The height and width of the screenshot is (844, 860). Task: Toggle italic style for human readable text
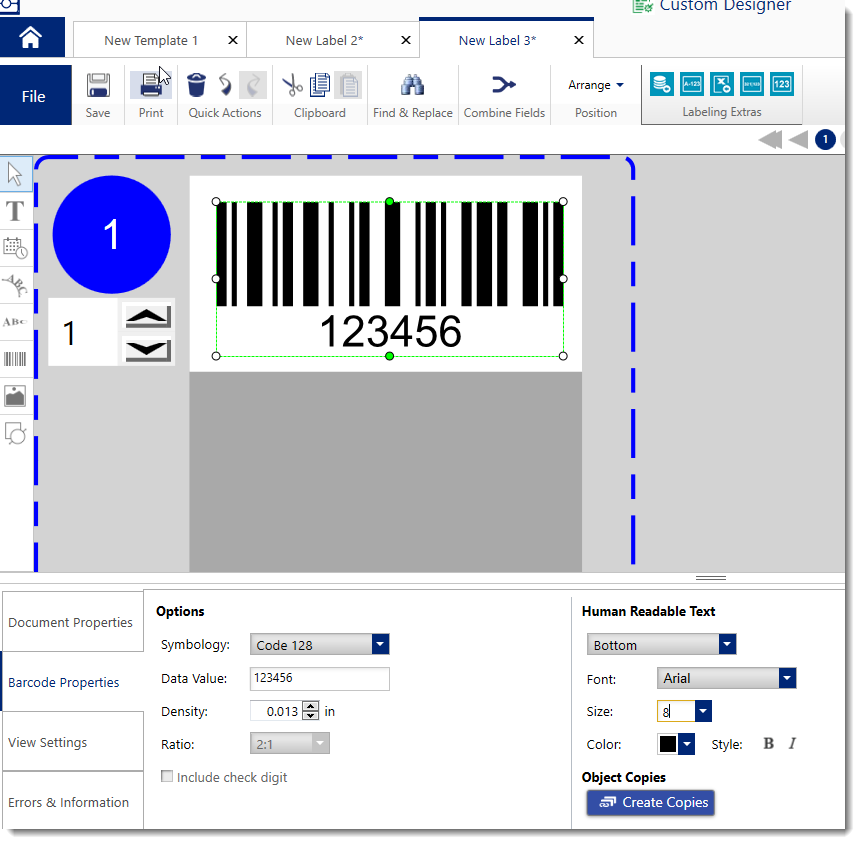(x=791, y=744)
